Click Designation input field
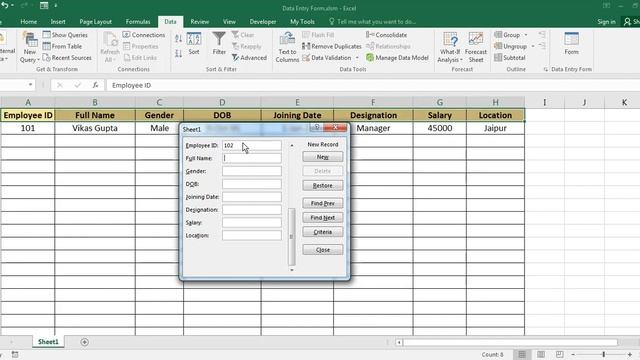640x360 pixels. coord(251,209)
